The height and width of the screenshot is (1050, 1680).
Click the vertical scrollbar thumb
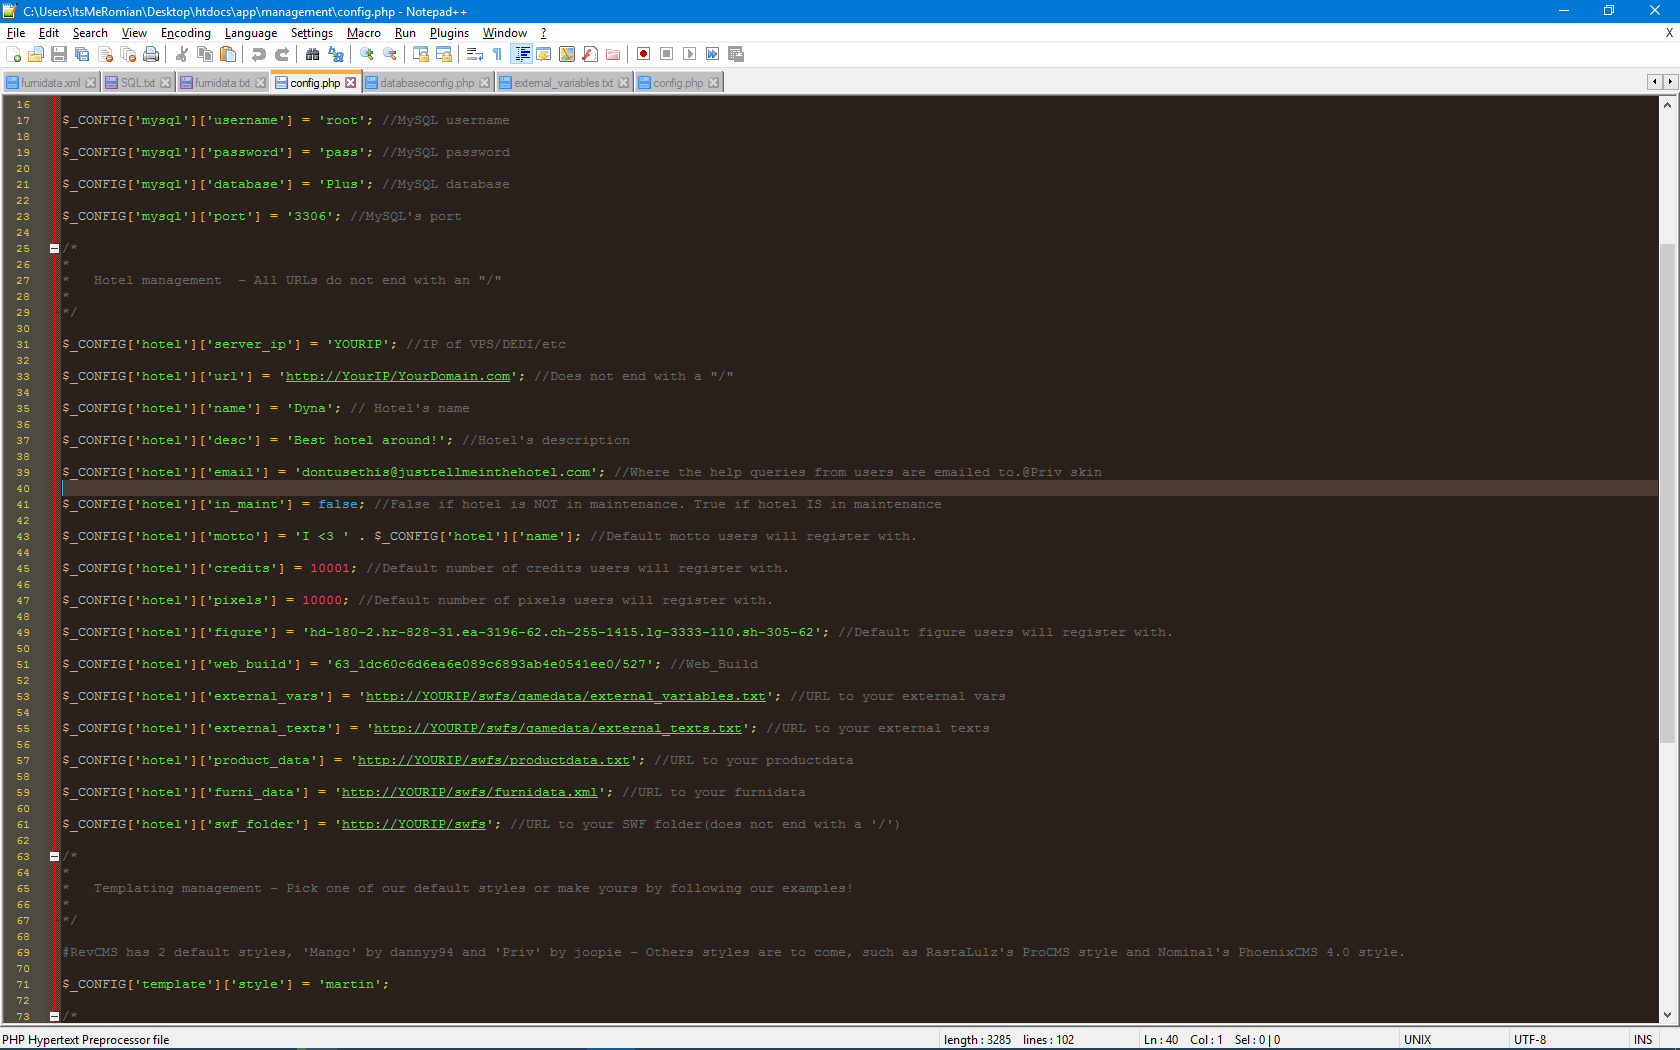click(x=1667, y=492)
